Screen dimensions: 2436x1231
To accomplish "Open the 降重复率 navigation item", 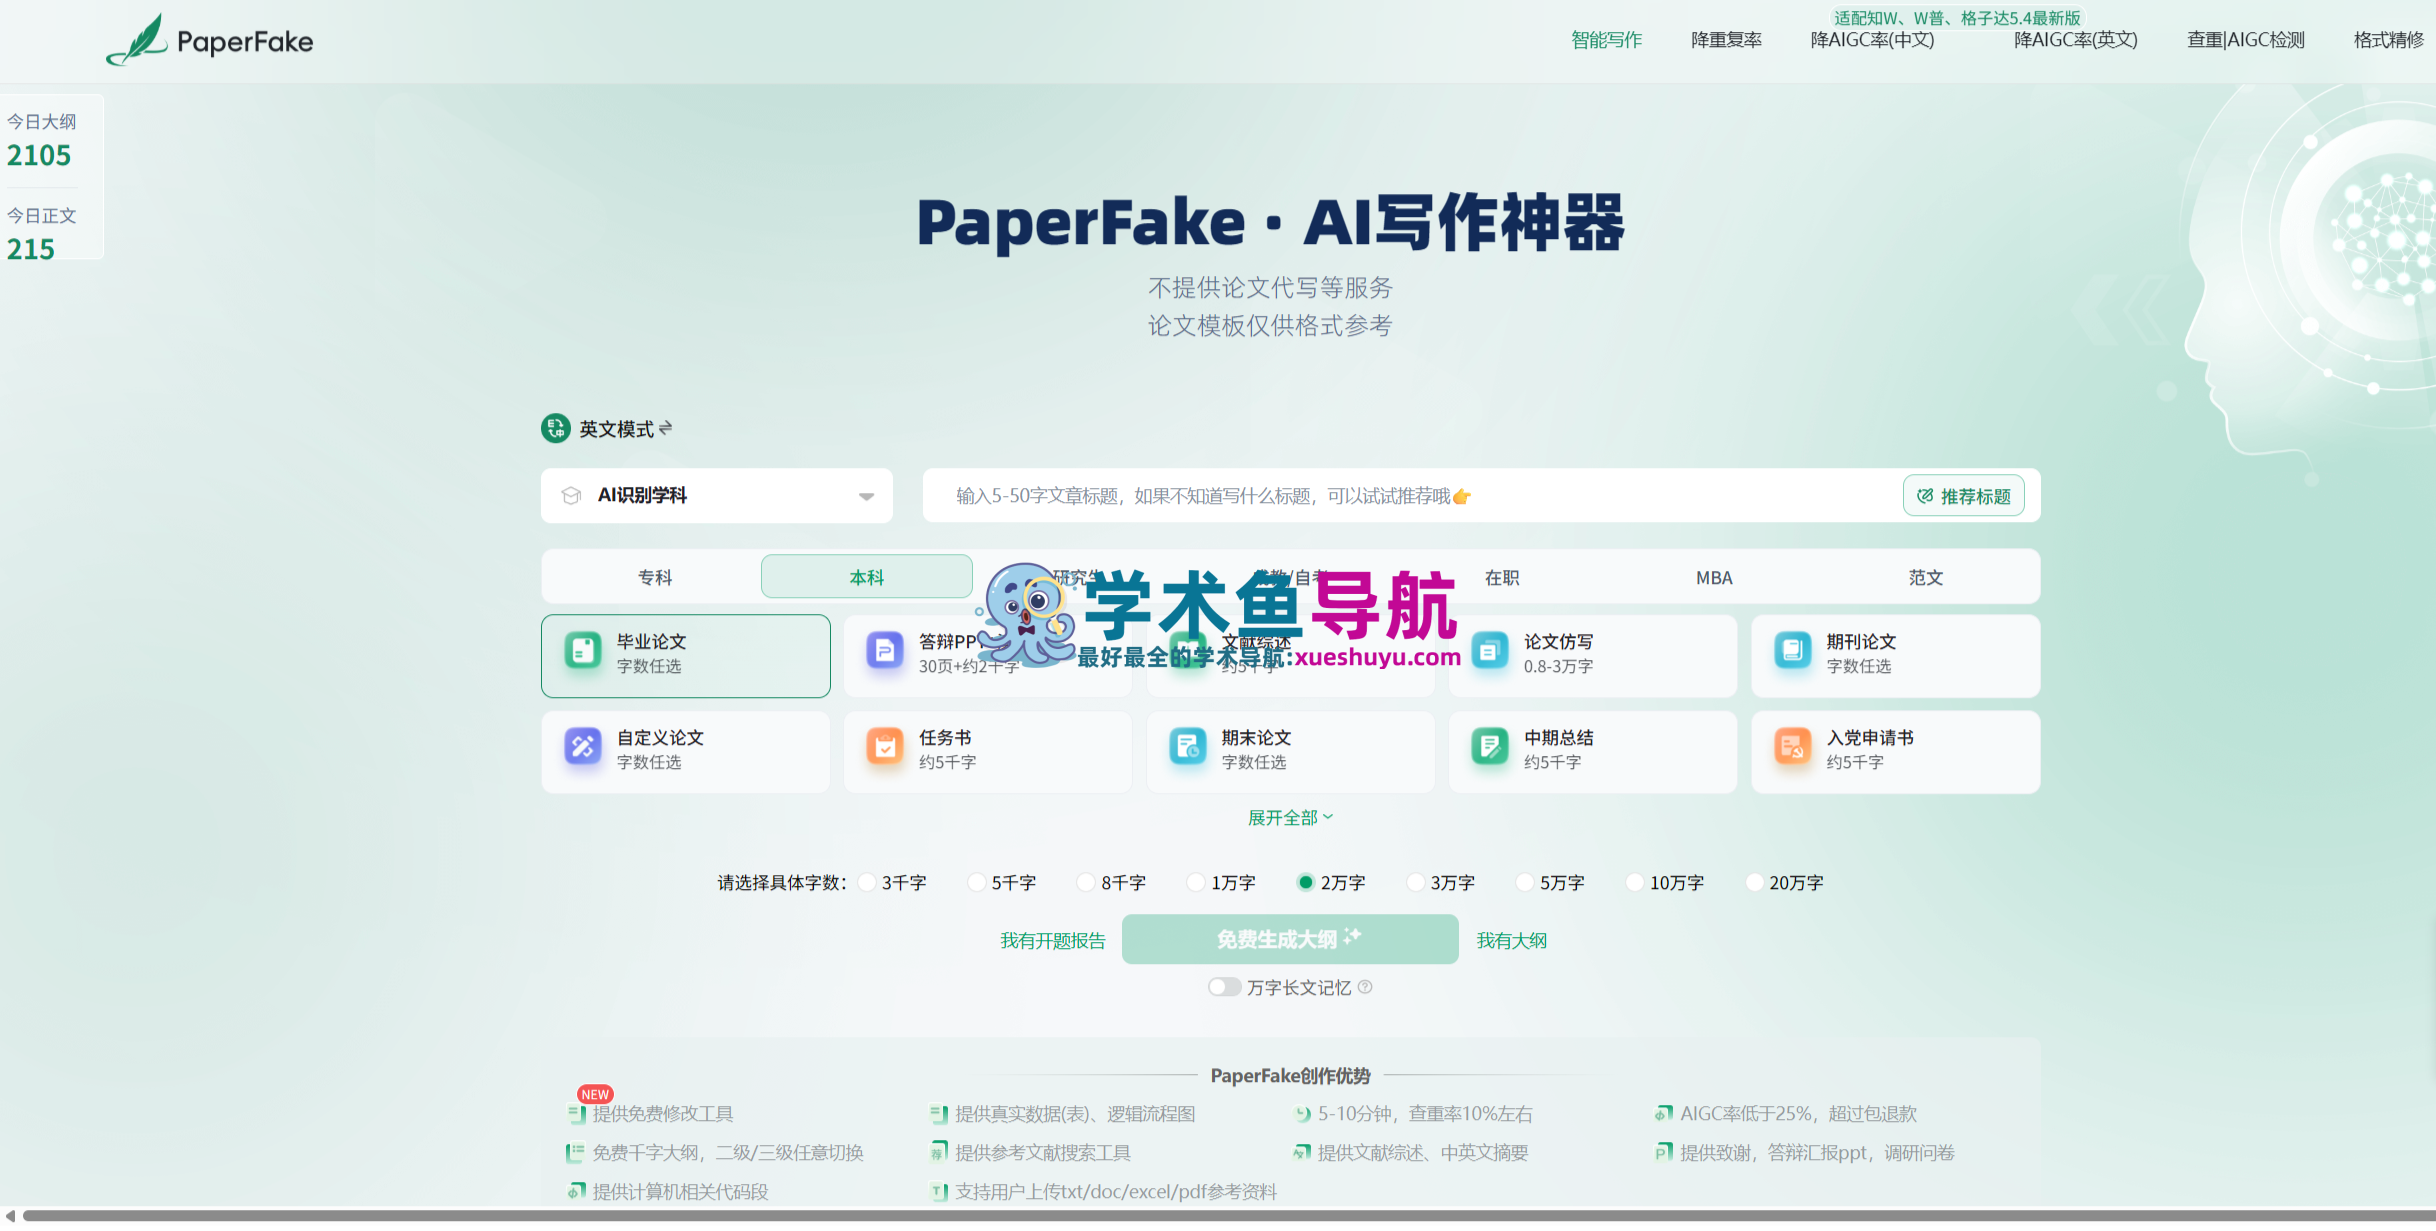I will pyautogui.click(x=1726, y=40).
